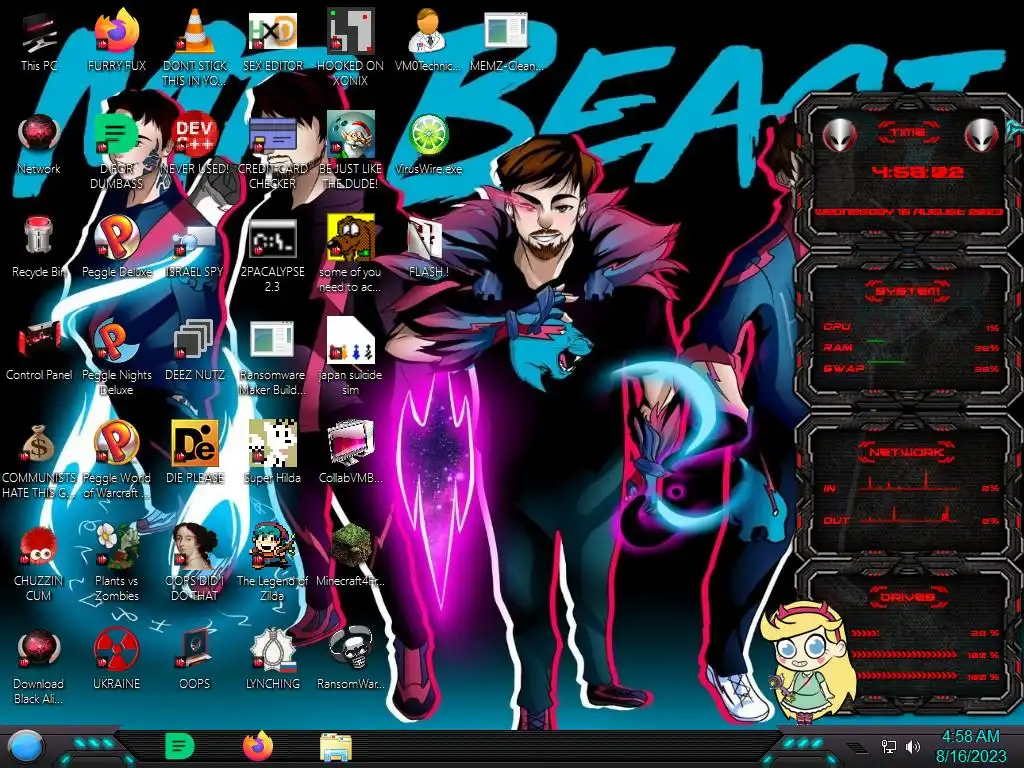Screen dimensions: 1024x768
Task: Select the Peggle Nights Deluxe shortcut
Action: click(x=116, y=341)
